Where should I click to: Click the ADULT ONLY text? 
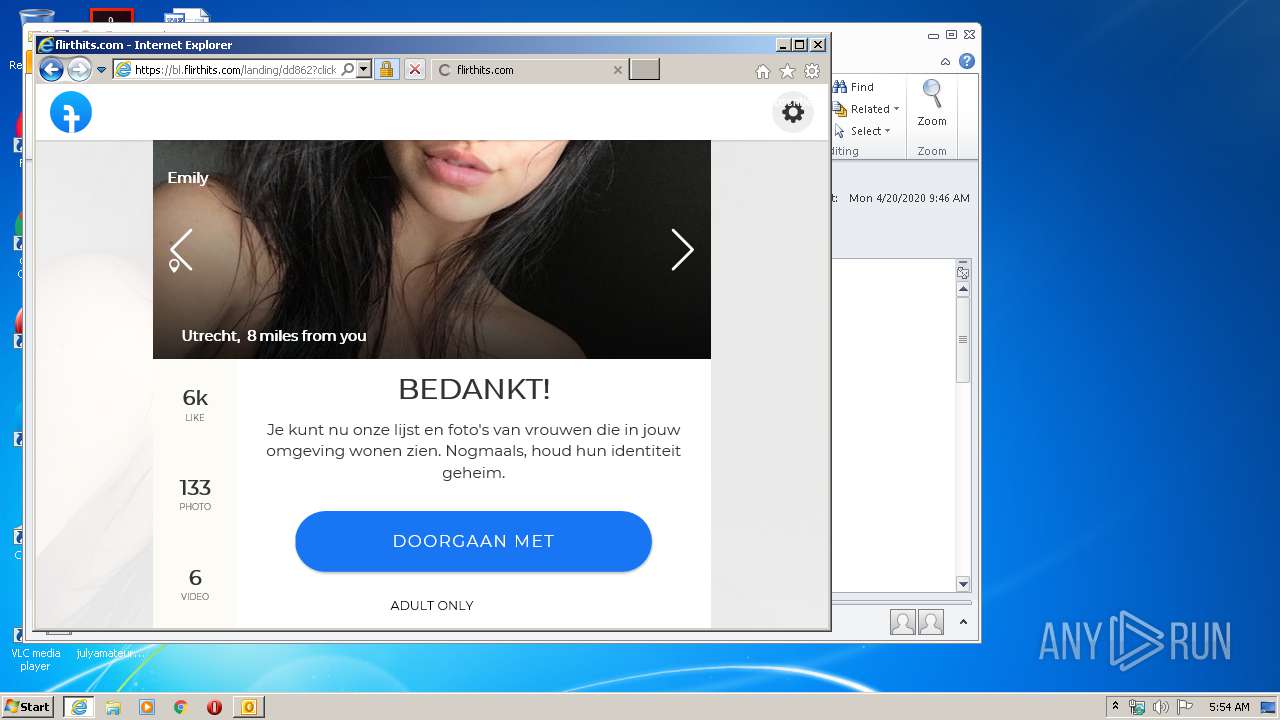[x=432, y=605]
